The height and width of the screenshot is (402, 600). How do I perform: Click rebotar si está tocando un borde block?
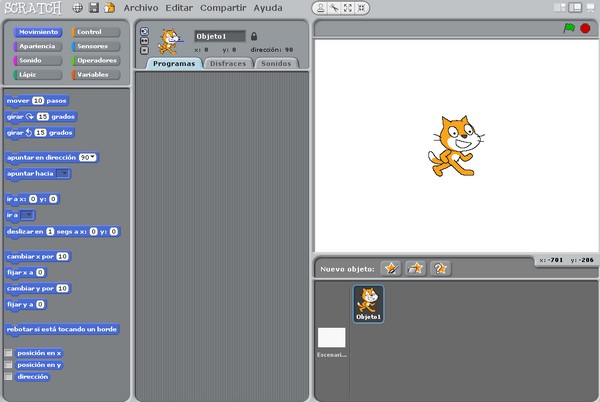click(x=62, y=330)
